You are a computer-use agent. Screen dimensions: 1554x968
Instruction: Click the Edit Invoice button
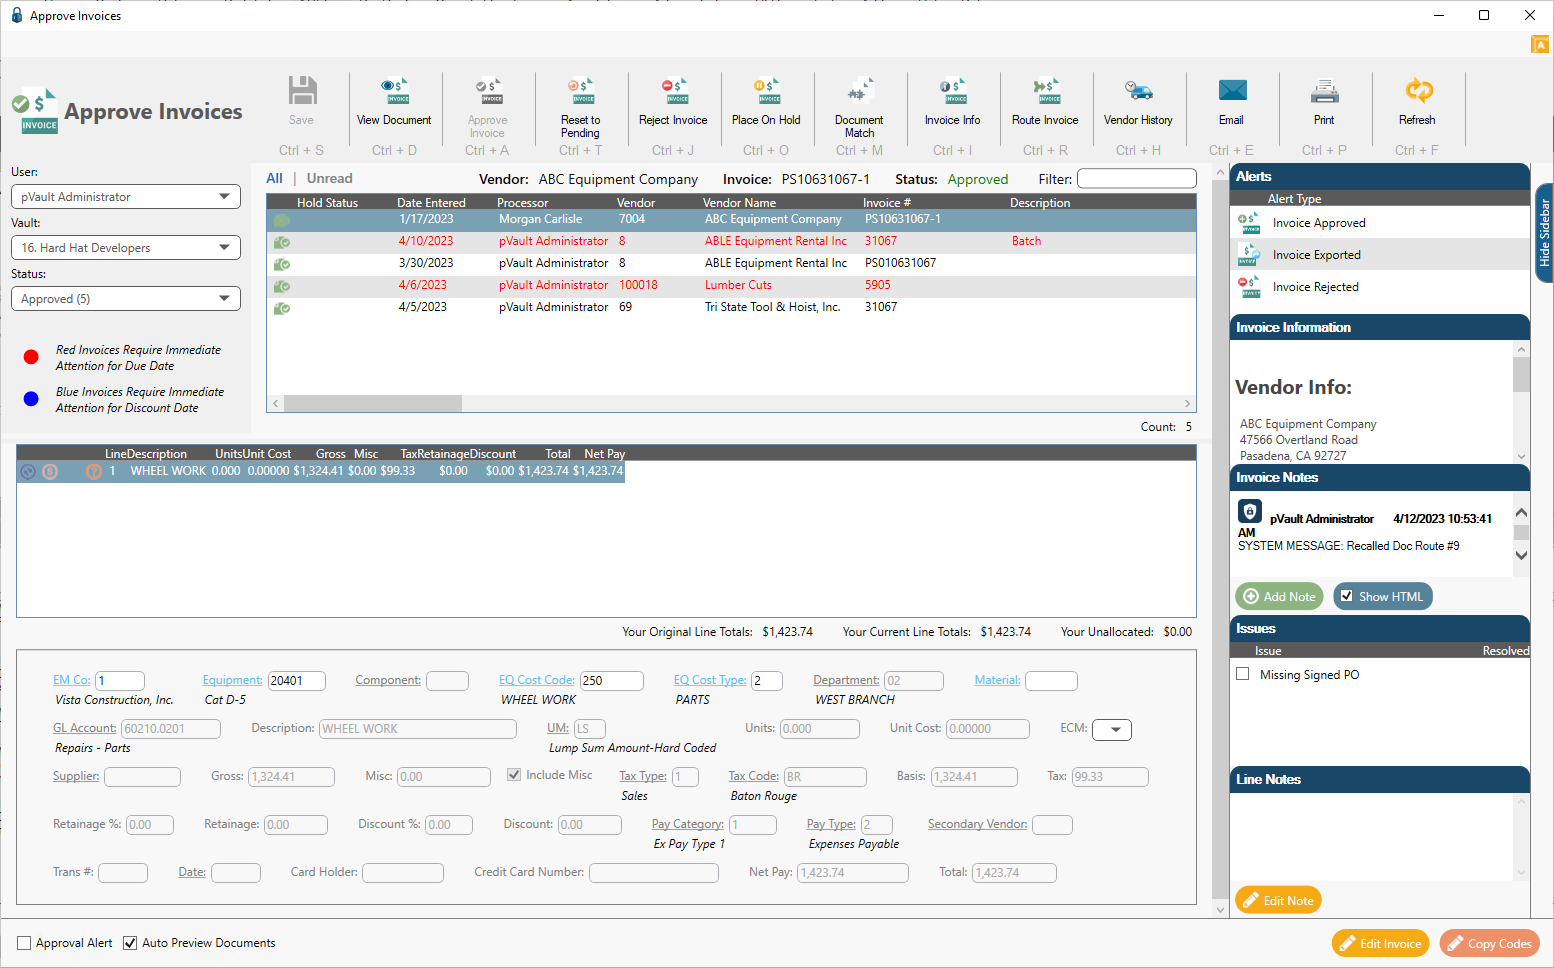pyautogui.click(x=1380, y=943)
